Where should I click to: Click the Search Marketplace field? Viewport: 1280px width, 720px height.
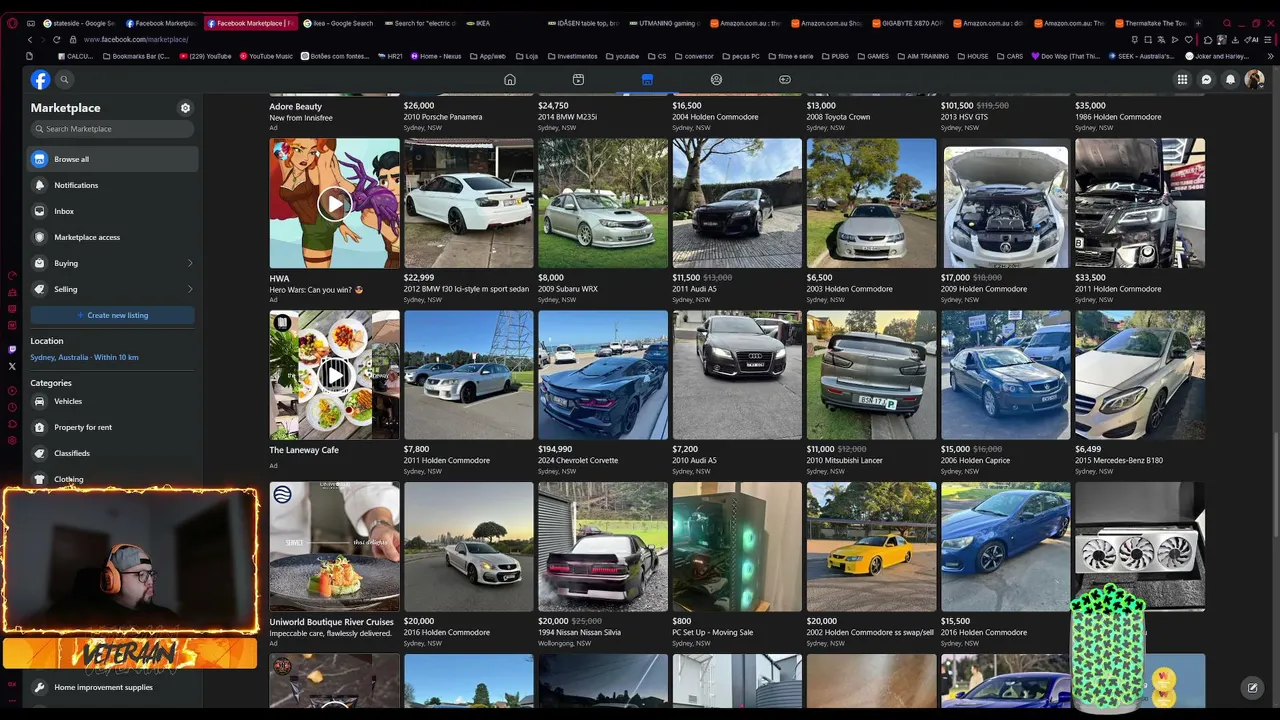point(112,129)
